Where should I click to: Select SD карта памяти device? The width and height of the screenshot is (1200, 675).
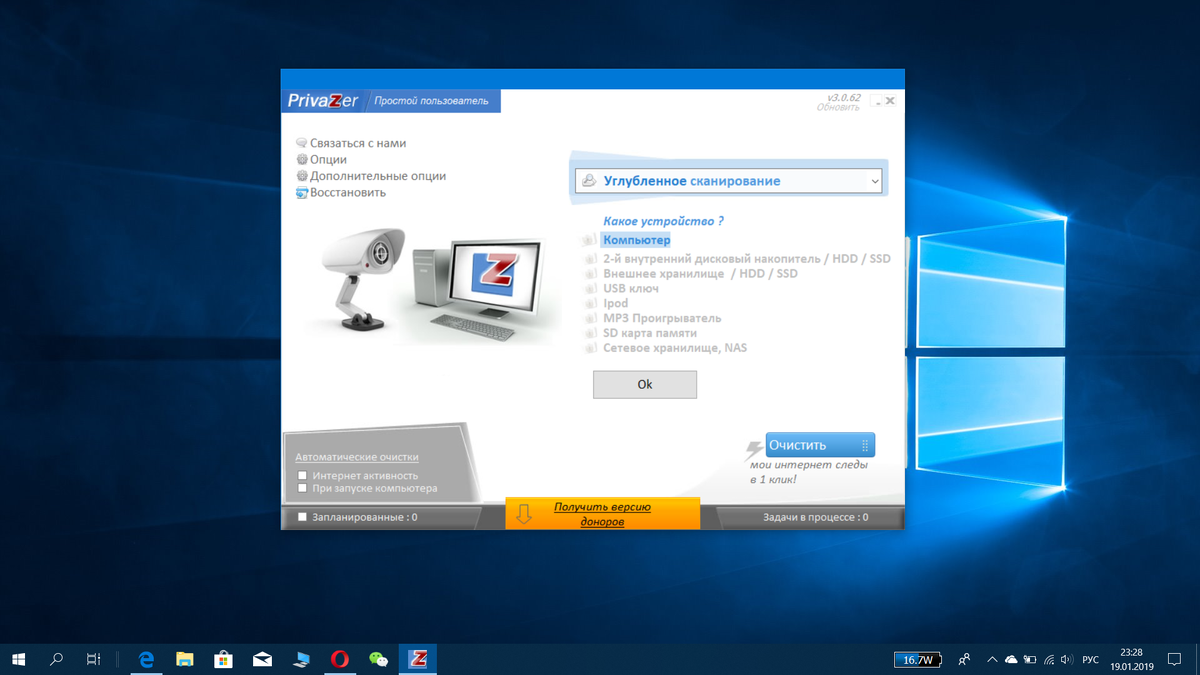(x=650, y=333)
